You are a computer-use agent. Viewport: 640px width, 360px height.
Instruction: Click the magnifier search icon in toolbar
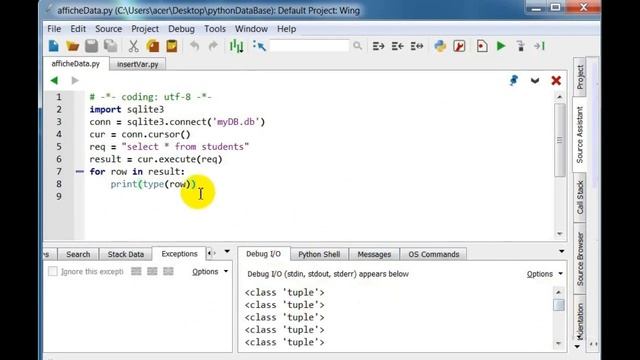point(358,46)
